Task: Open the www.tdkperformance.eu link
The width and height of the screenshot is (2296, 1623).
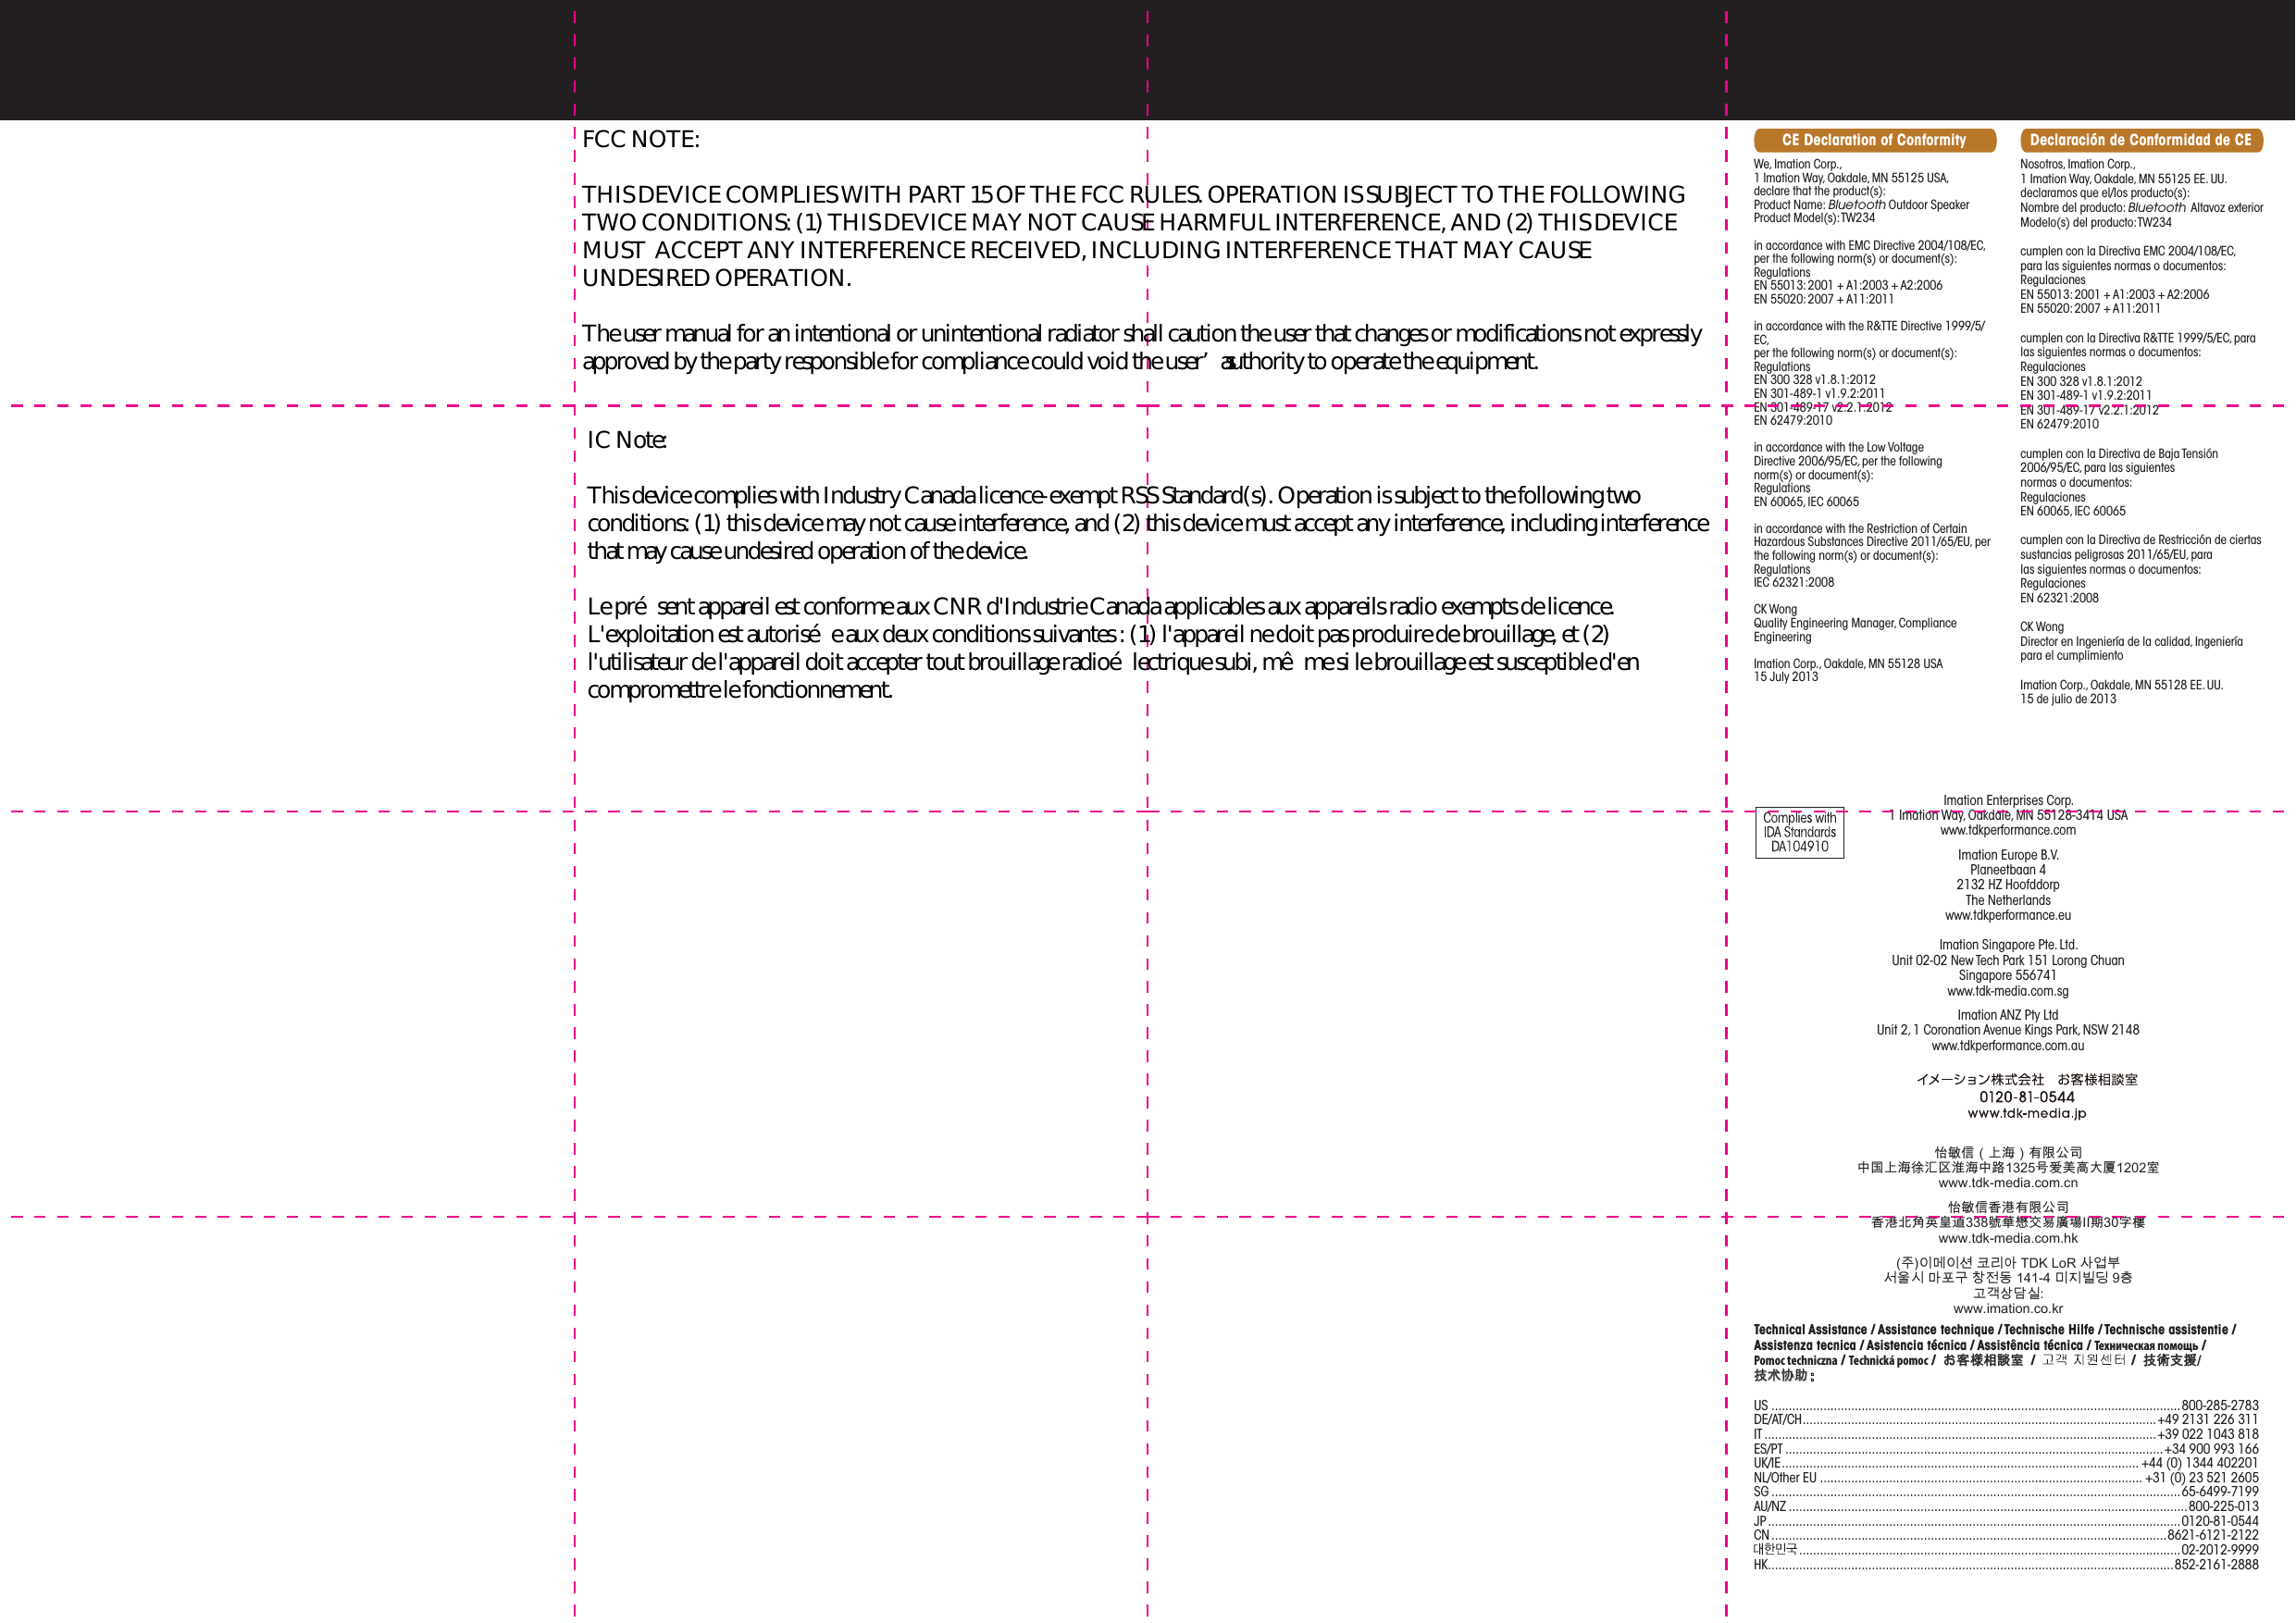Action: pyautogui.click(x=2007, y=915)
